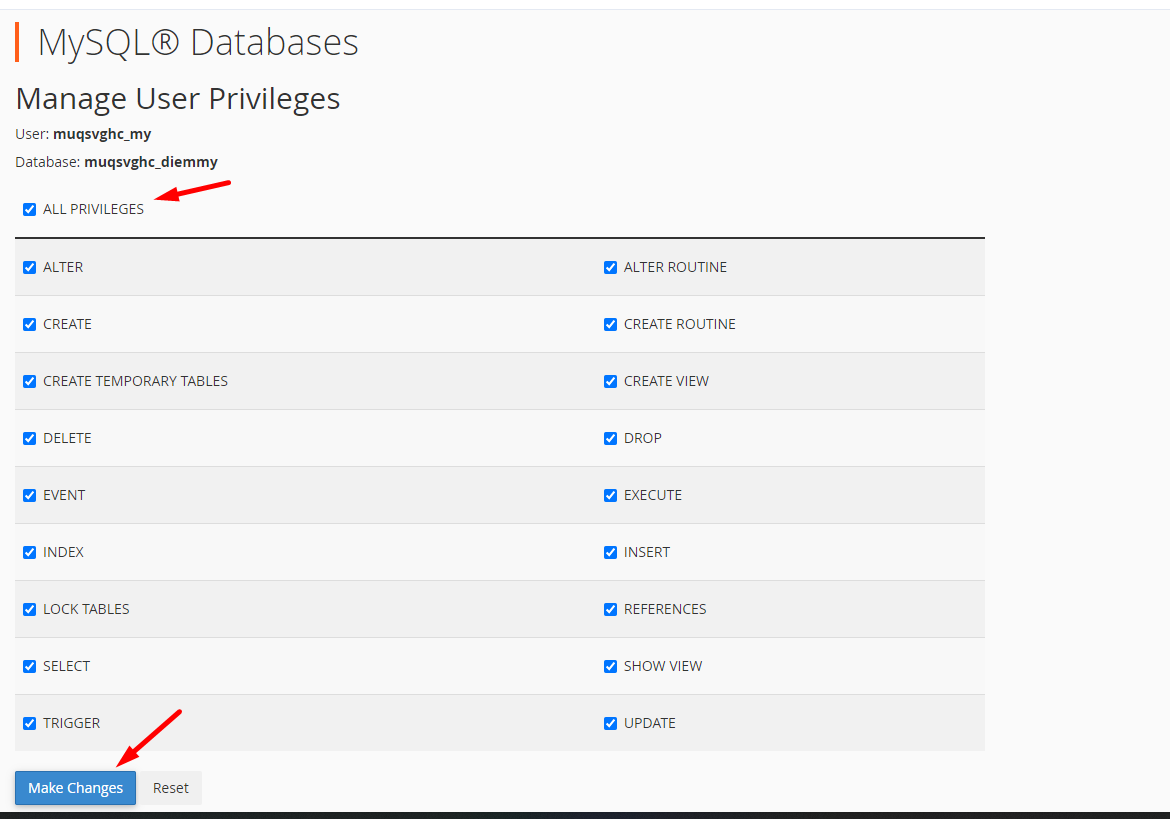Uncheck the EXECUTE privilege
This screenshot has height=819, width=1170.
pyautogui.click(x=611, y=496)
